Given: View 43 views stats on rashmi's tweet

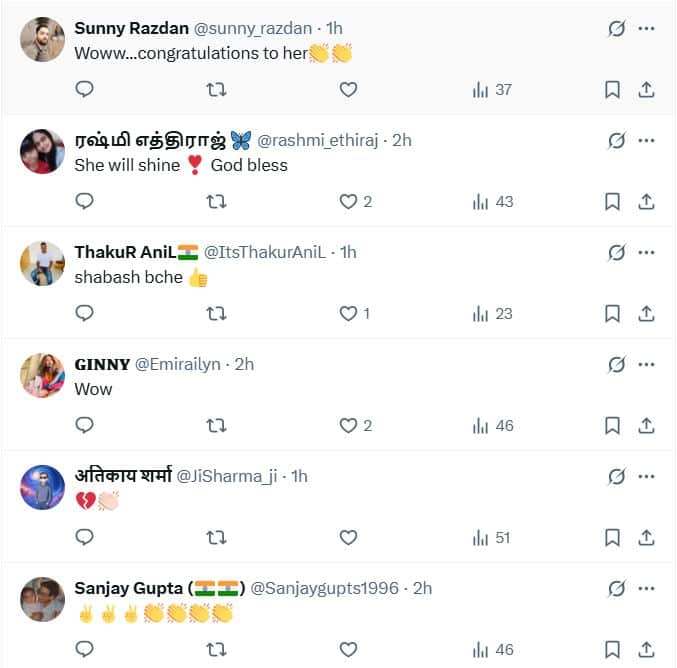Looking at the screenshot, I should click(493, 202).
